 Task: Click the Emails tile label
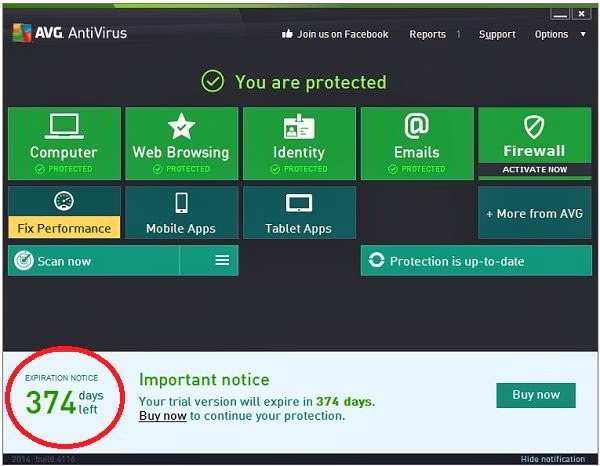(x=417, y=152)
